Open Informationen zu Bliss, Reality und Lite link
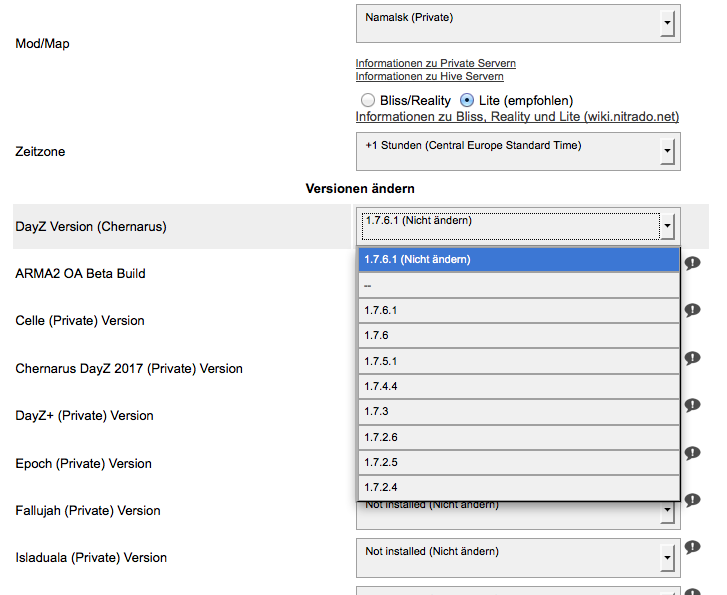 517,116
